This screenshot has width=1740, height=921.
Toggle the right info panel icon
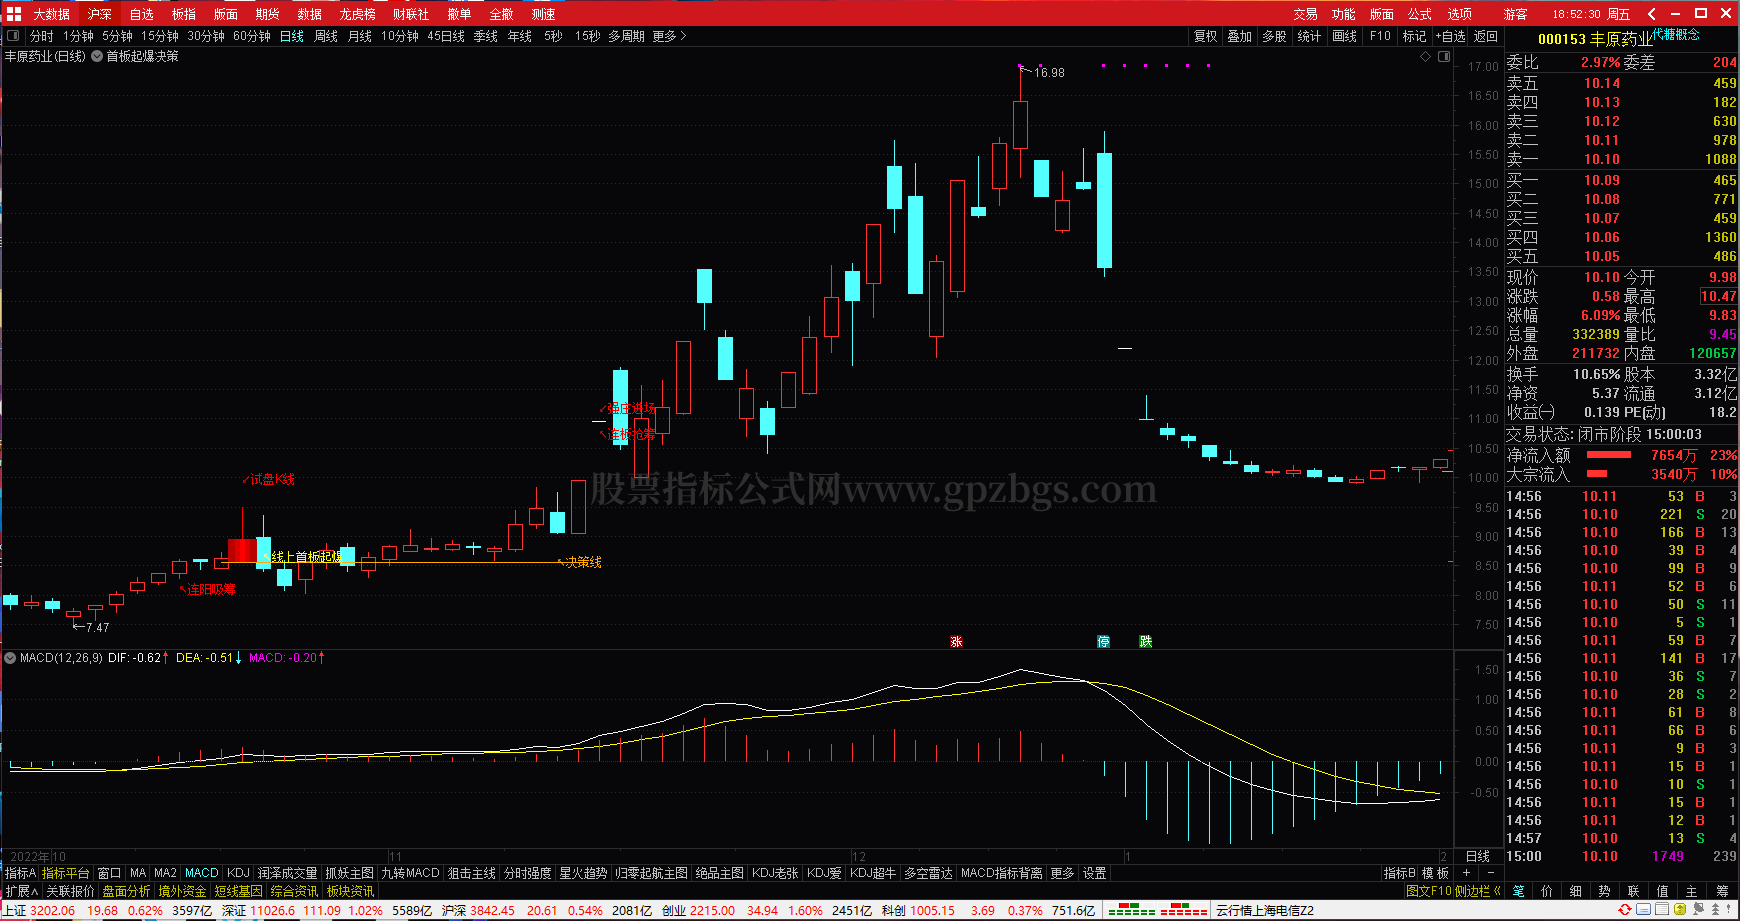click(x=1444, y=57)
